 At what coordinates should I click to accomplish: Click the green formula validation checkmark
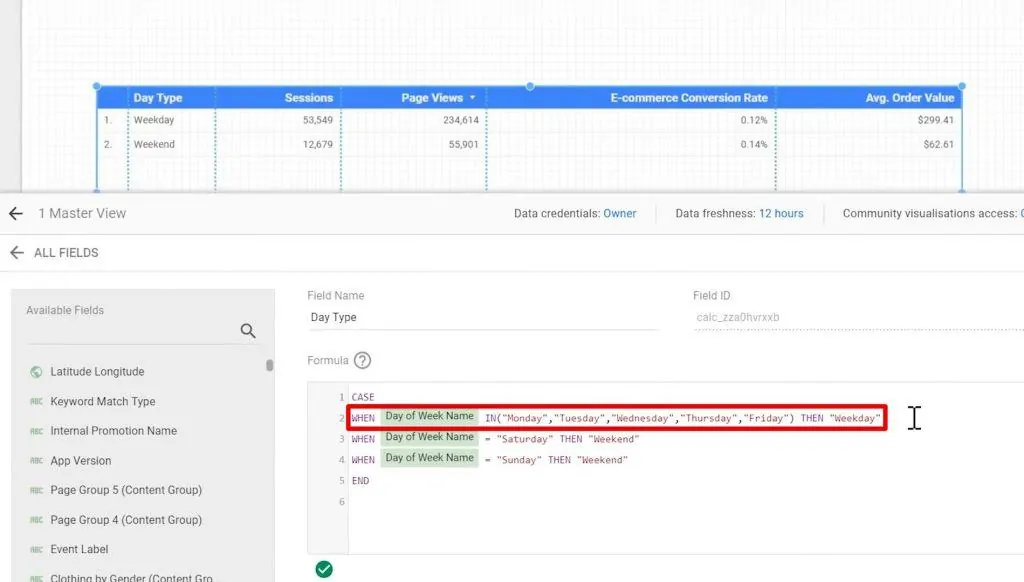coord(324,568)
